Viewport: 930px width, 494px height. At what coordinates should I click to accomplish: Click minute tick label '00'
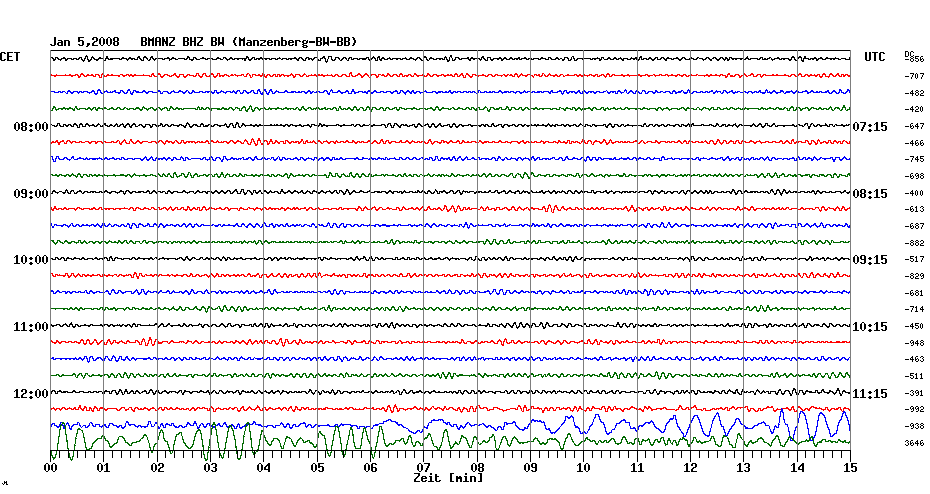[51, 468]
